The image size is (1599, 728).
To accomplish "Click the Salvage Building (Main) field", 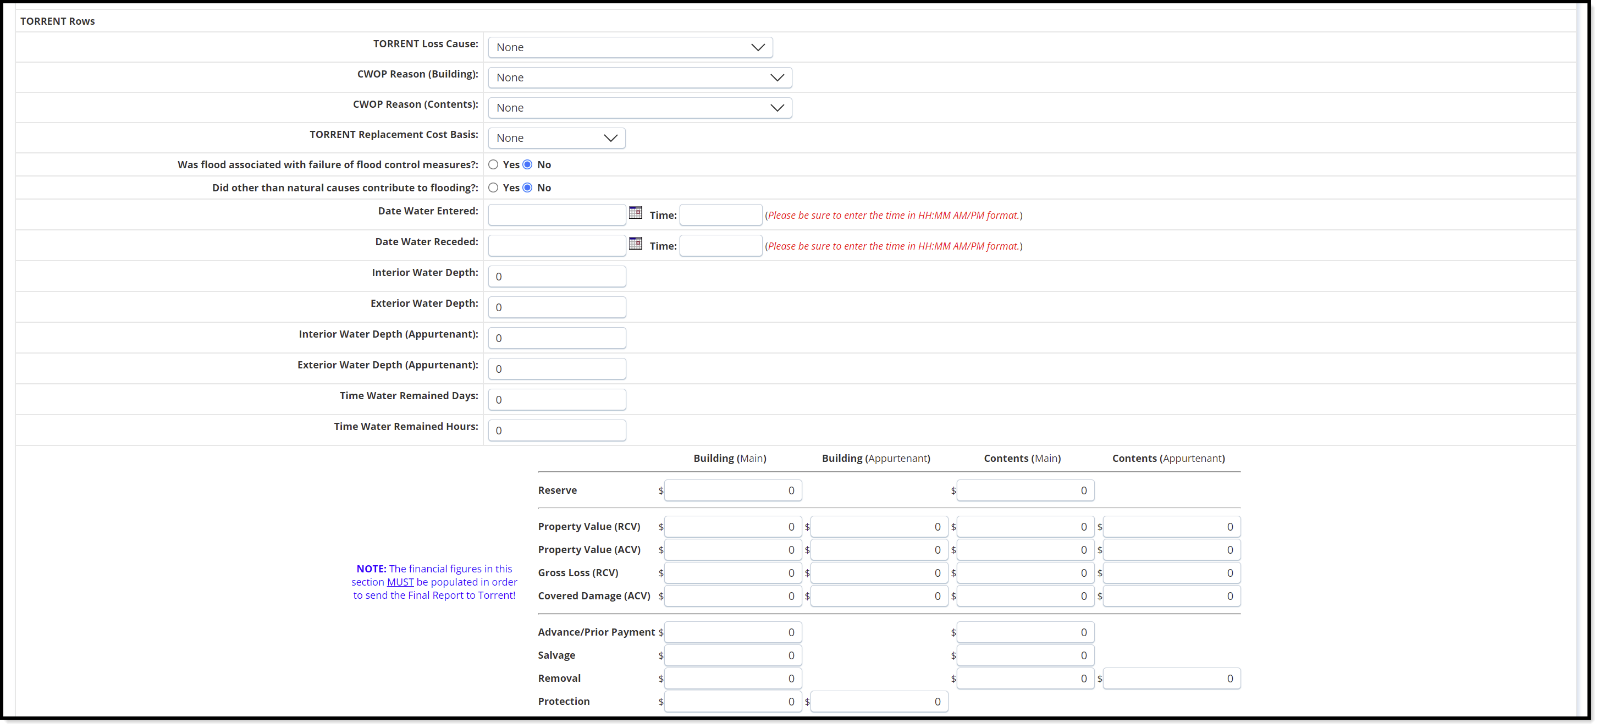I will coord(733,655).
